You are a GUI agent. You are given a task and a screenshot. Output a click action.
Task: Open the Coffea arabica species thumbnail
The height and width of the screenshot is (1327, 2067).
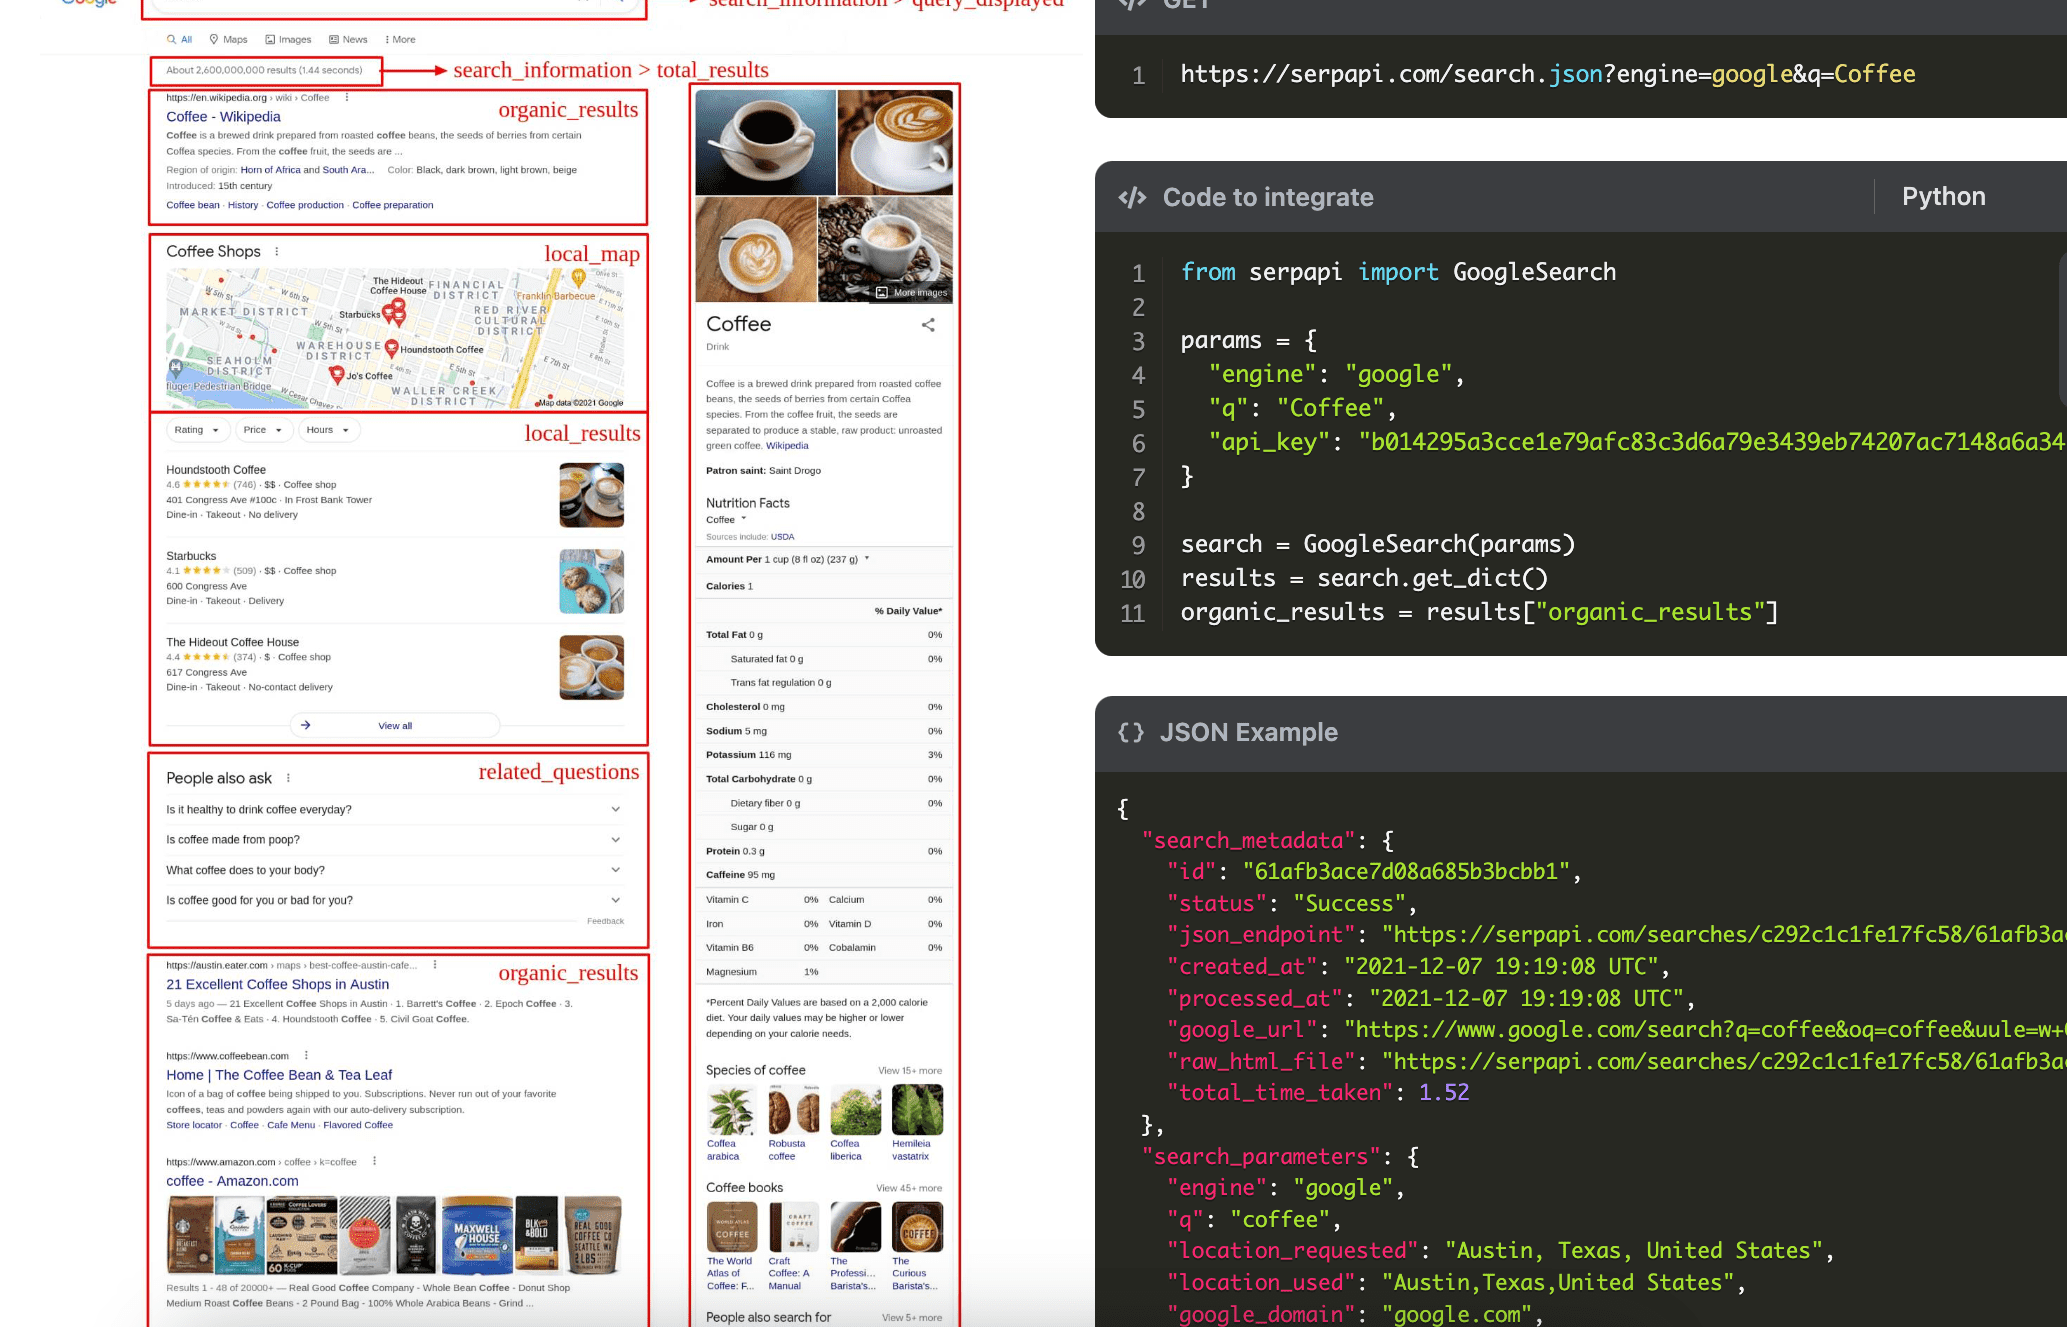pyautogui.click(x=731, y=1110)
